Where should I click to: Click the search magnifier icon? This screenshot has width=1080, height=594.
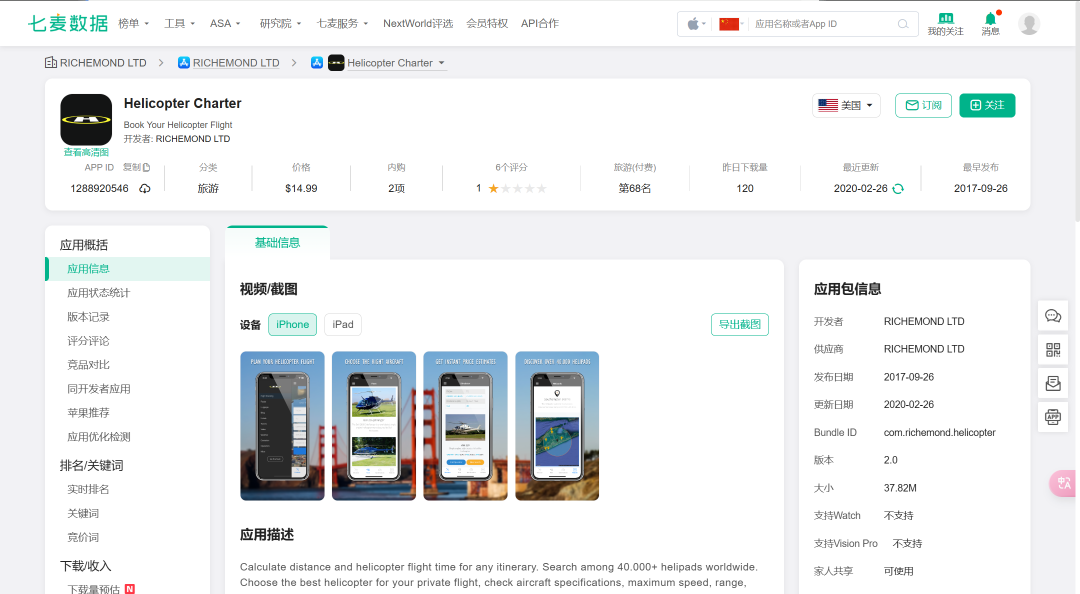click(903, 24)
